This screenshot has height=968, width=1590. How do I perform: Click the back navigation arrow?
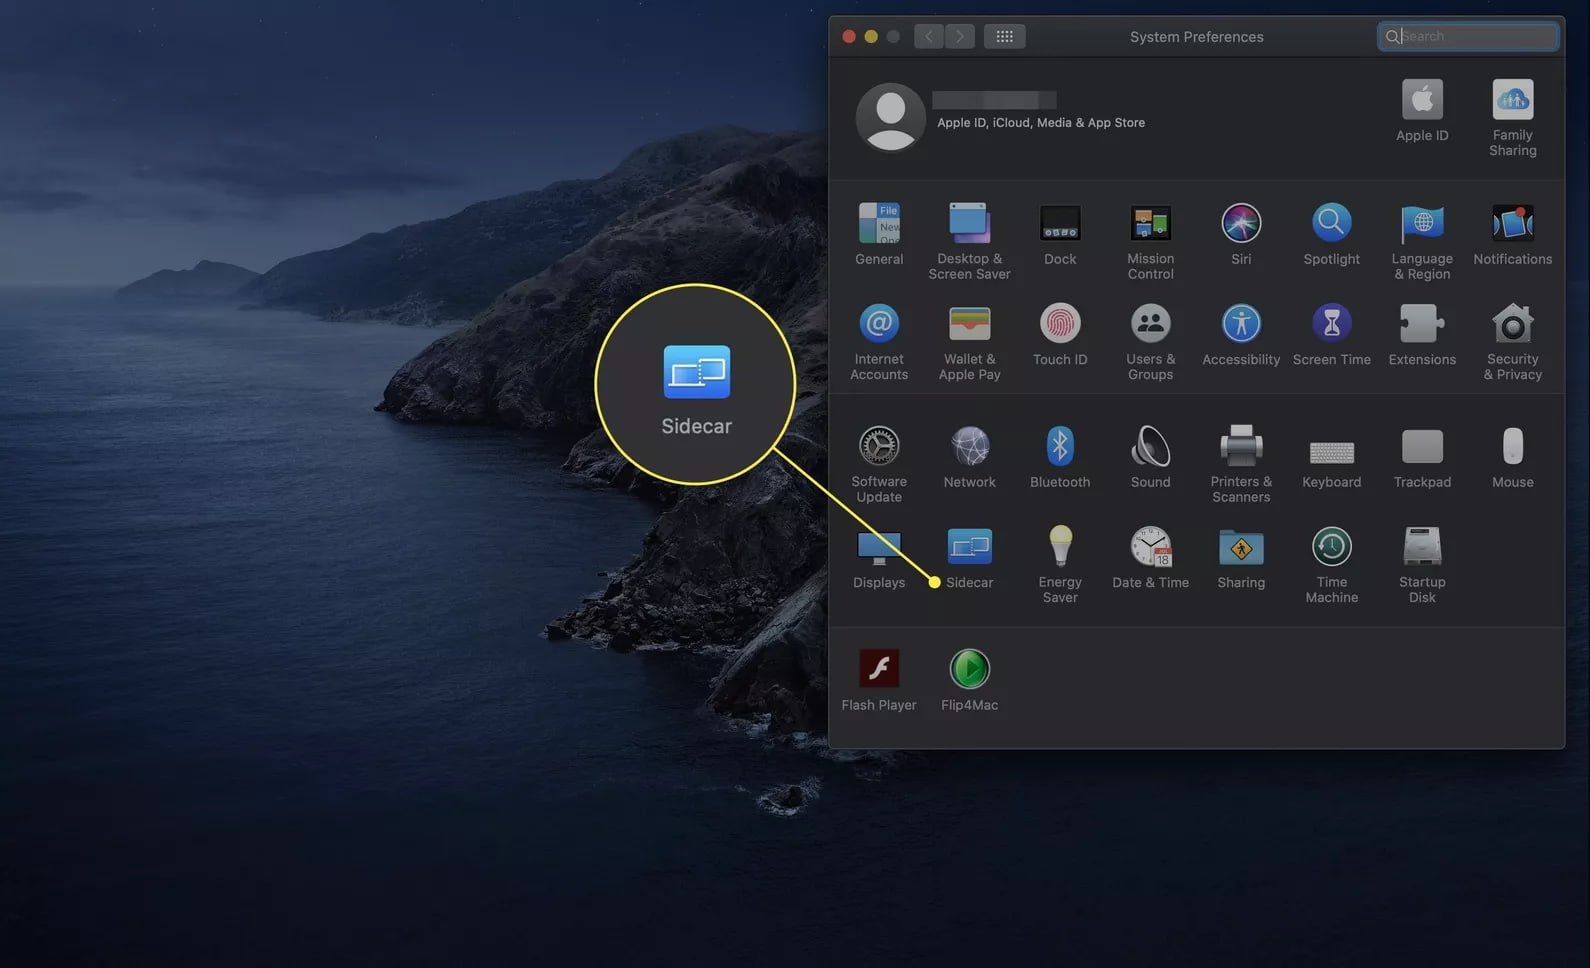pyautogui.click(x=929, y=37)
